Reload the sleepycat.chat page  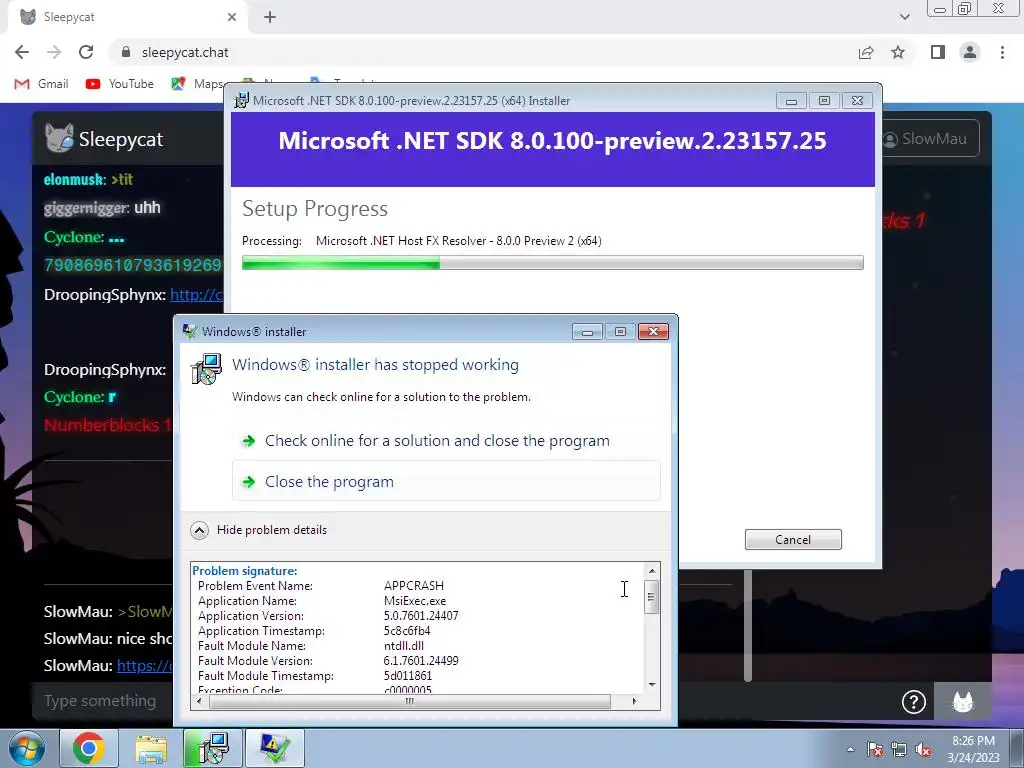click(86, 52)
